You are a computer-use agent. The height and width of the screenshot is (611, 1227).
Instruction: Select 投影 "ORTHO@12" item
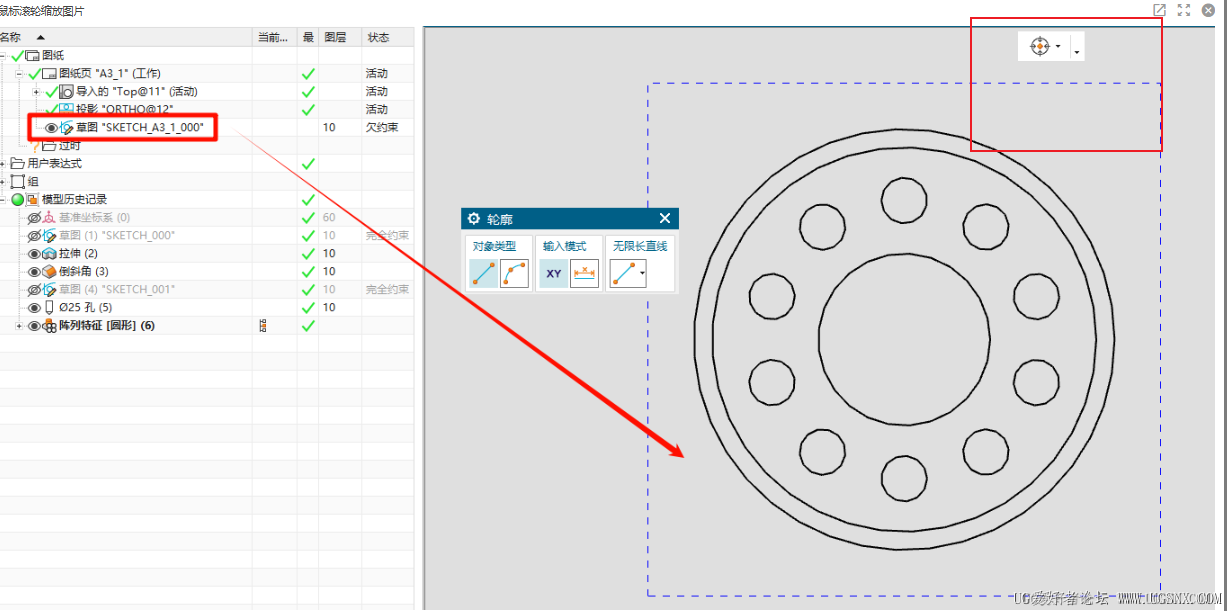(125, 109)
